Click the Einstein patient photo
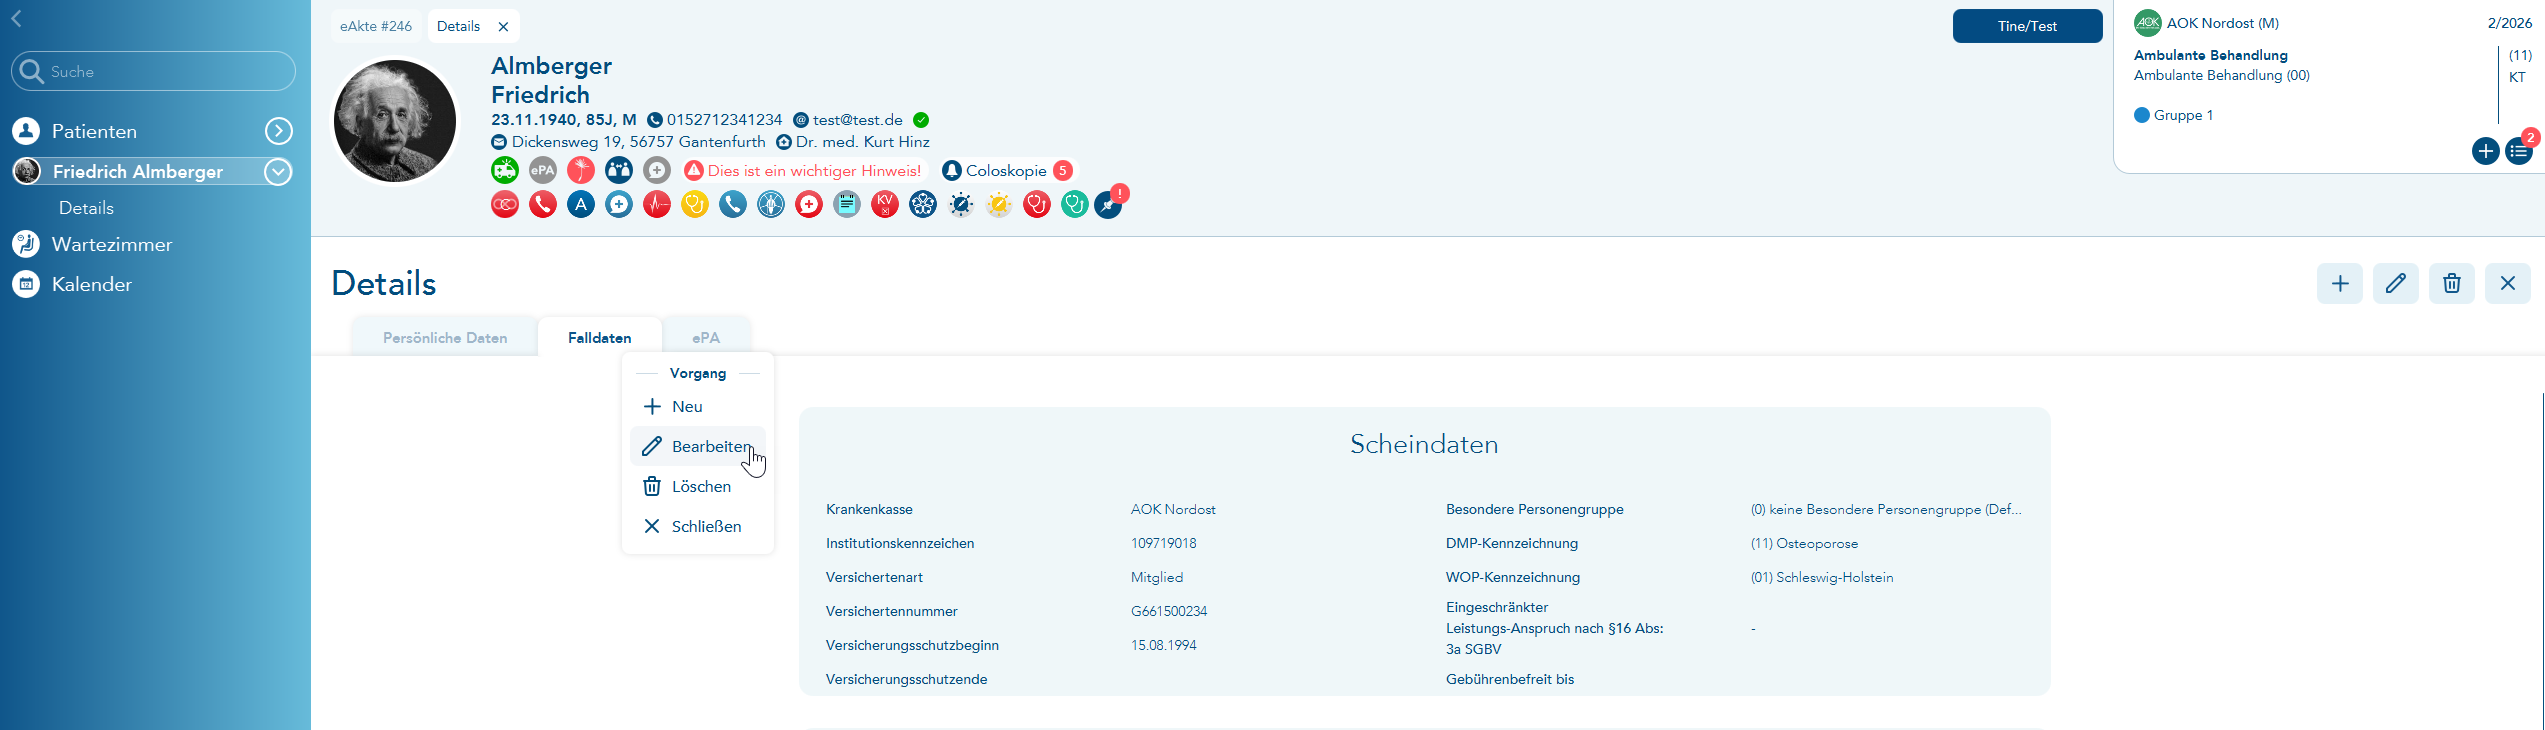 (x=395, y=121)
